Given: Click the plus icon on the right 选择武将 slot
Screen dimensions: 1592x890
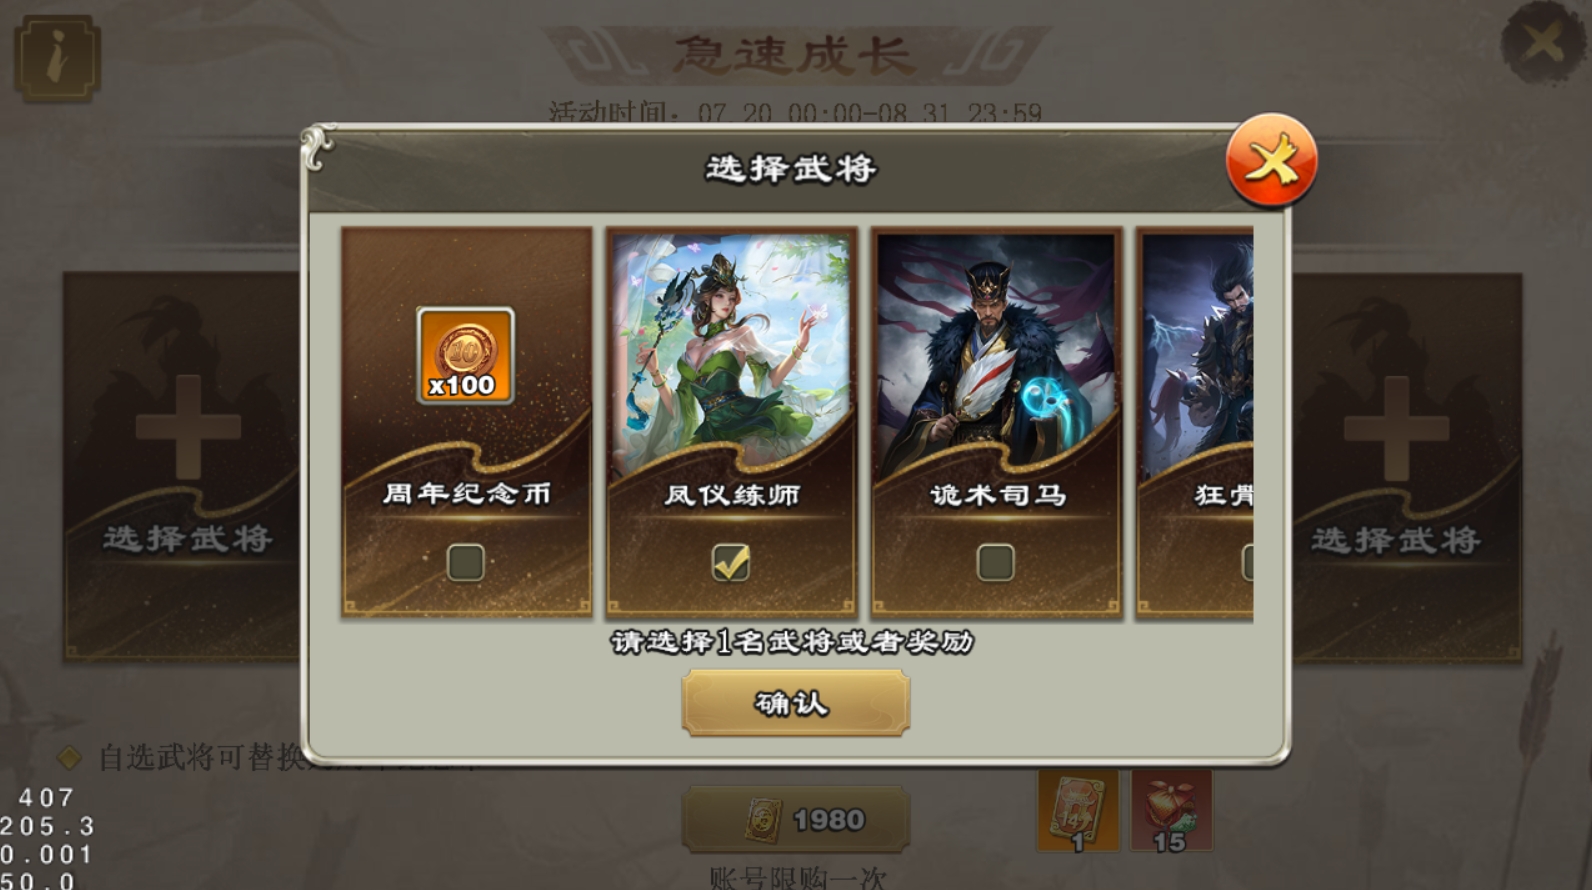Looking at the screenshot, I should [1396, 428].
